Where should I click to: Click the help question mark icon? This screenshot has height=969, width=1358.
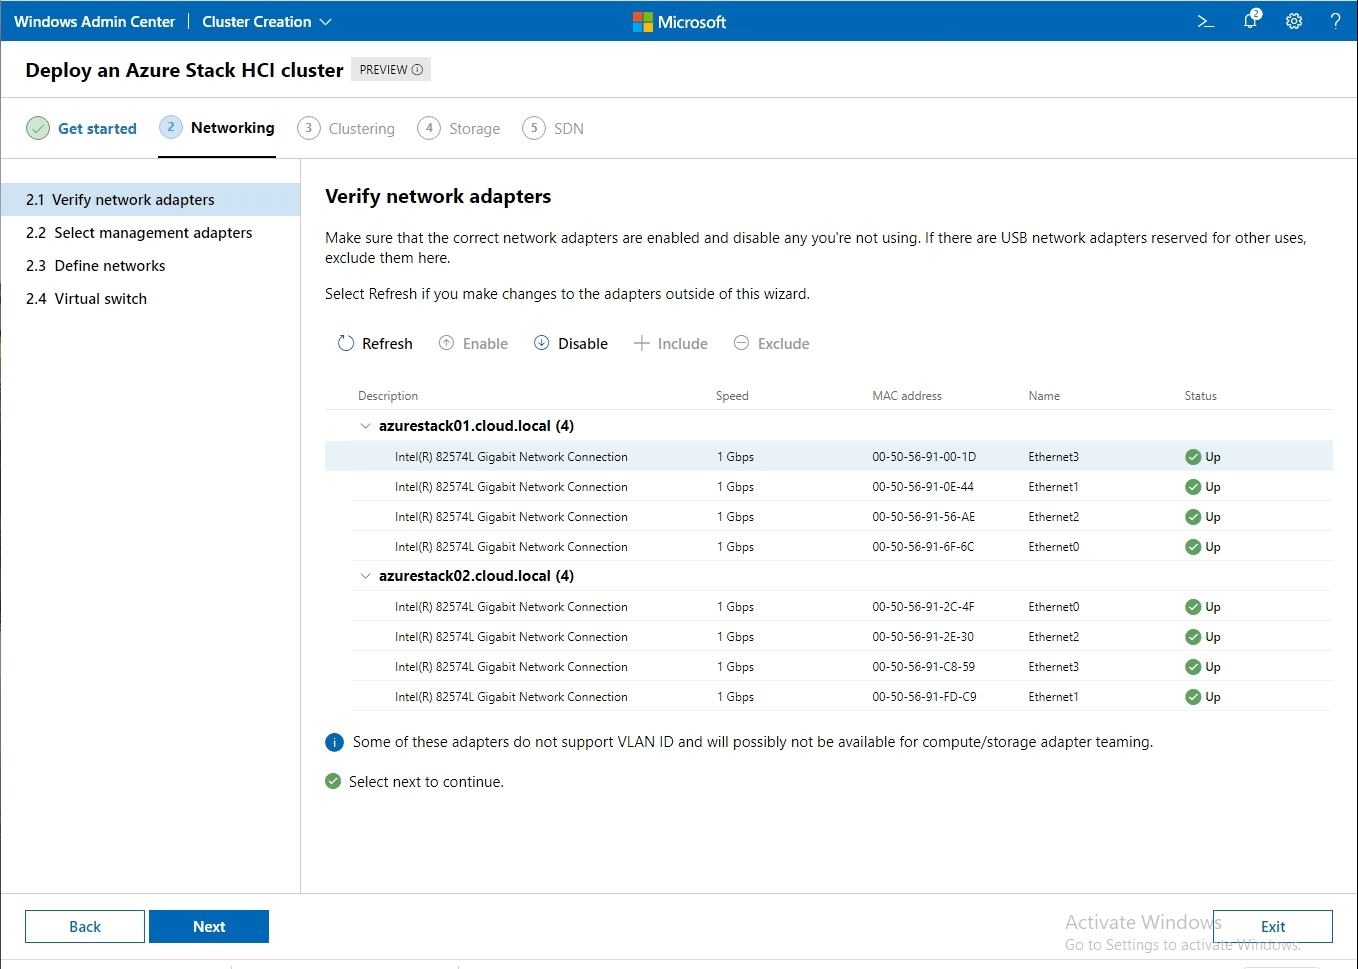point(1336,21)
